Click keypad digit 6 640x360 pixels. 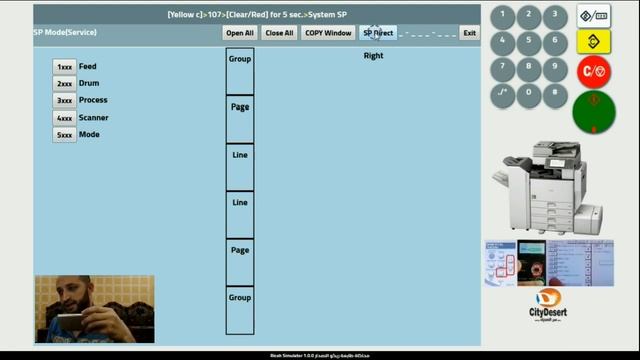pyautogui.click(x=555, y=43)
